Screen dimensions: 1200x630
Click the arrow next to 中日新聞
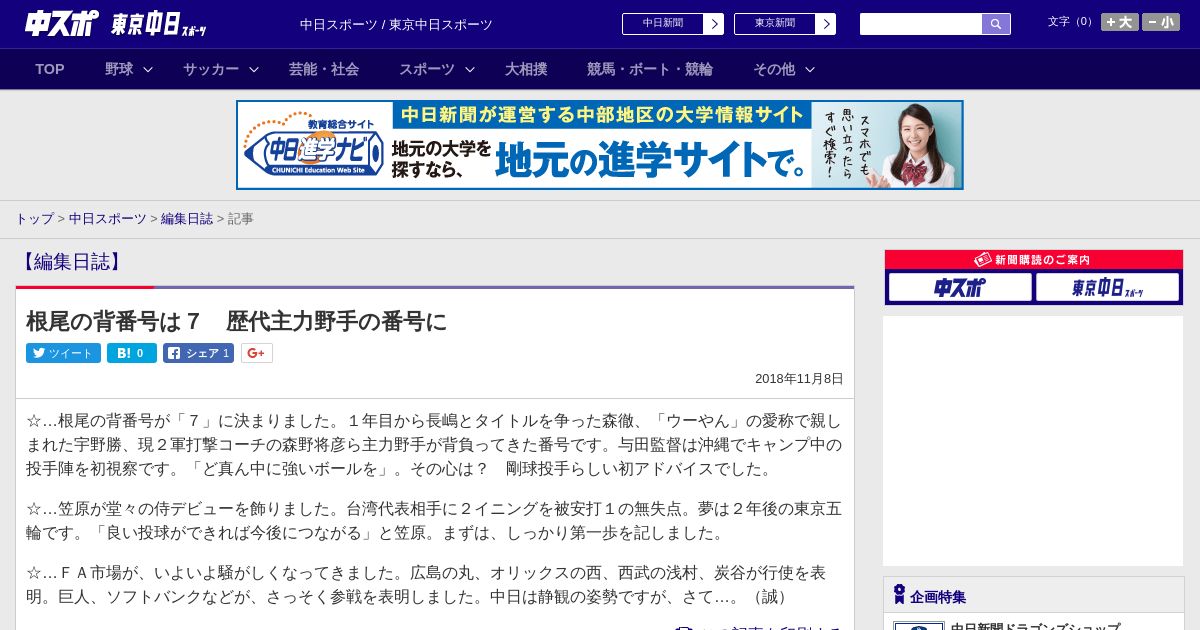[714, 24]
